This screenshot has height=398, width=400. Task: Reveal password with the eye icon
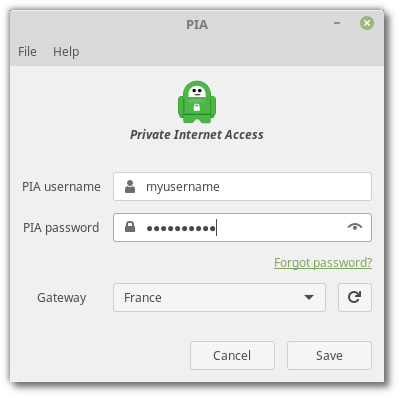click(x=355, y=227)
